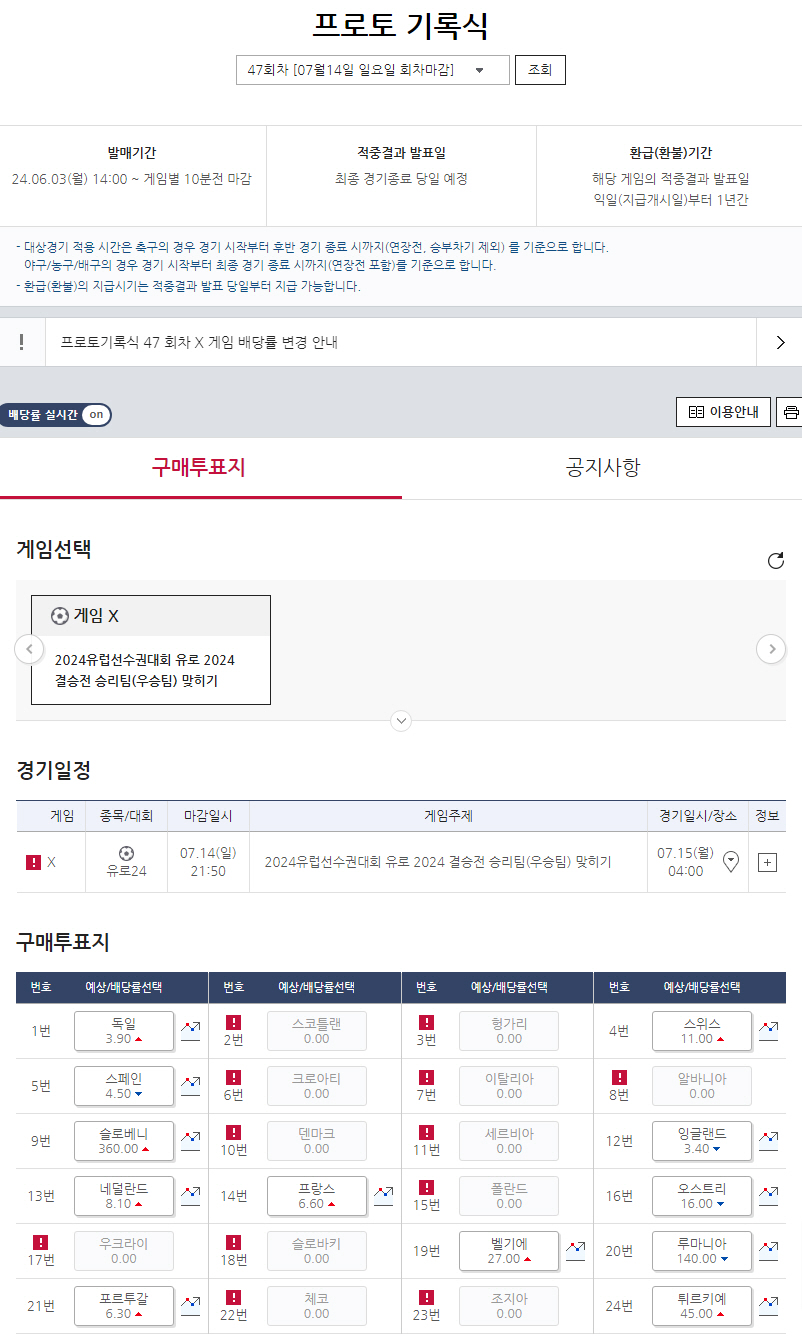The image size is (802, 1336).
Task: Switch to the 구매투표지 tab
Action: [x=200, y=467]
